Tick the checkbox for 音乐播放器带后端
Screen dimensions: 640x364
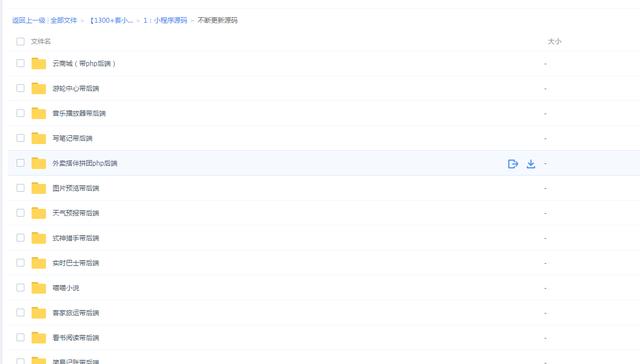click(20, 113)
